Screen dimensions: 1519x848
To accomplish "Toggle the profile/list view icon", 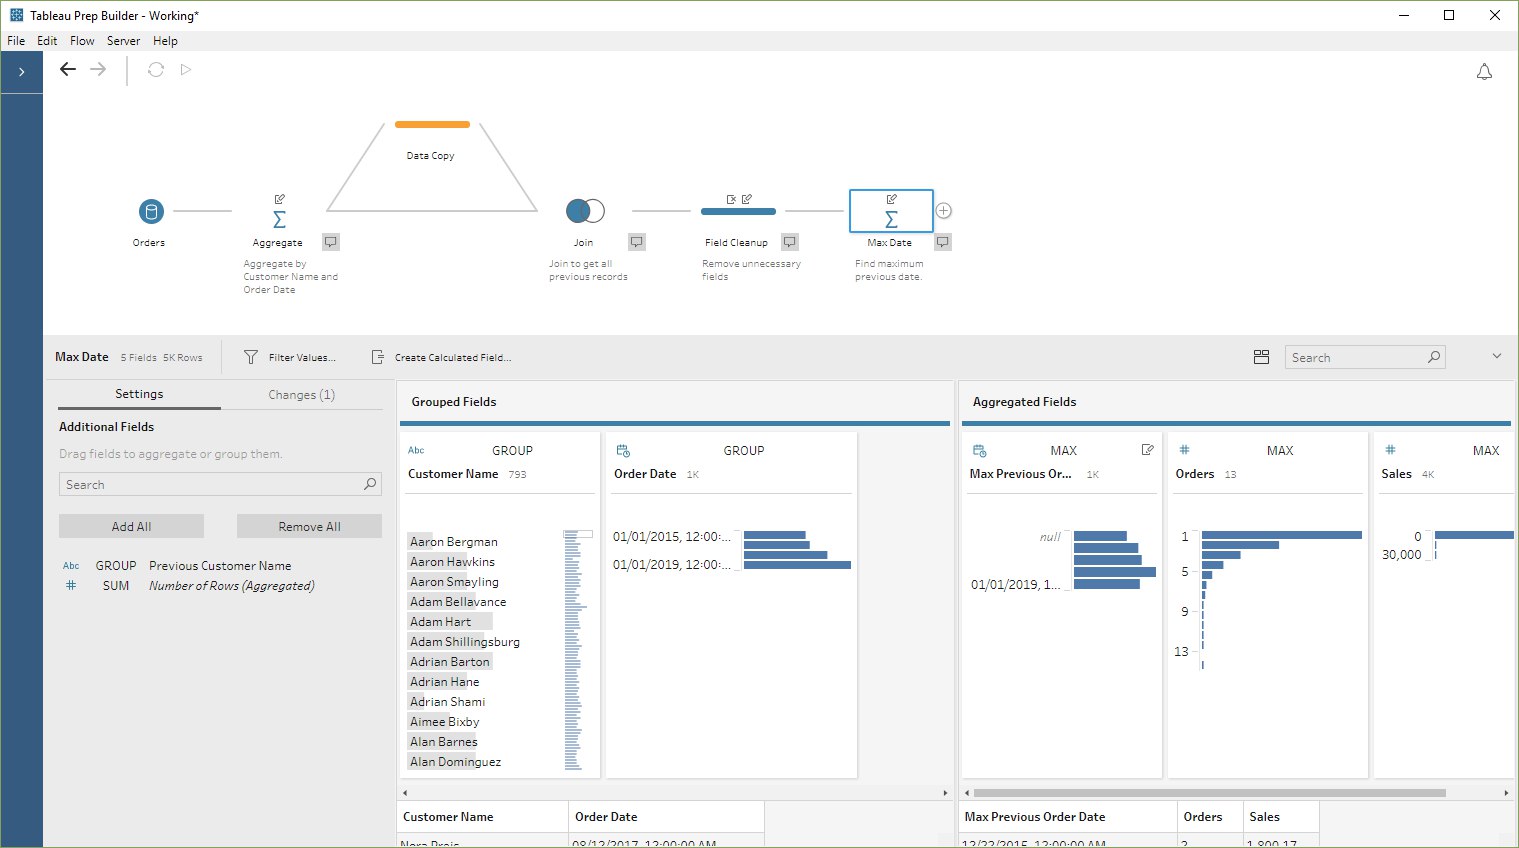I will coord(1261,357).
